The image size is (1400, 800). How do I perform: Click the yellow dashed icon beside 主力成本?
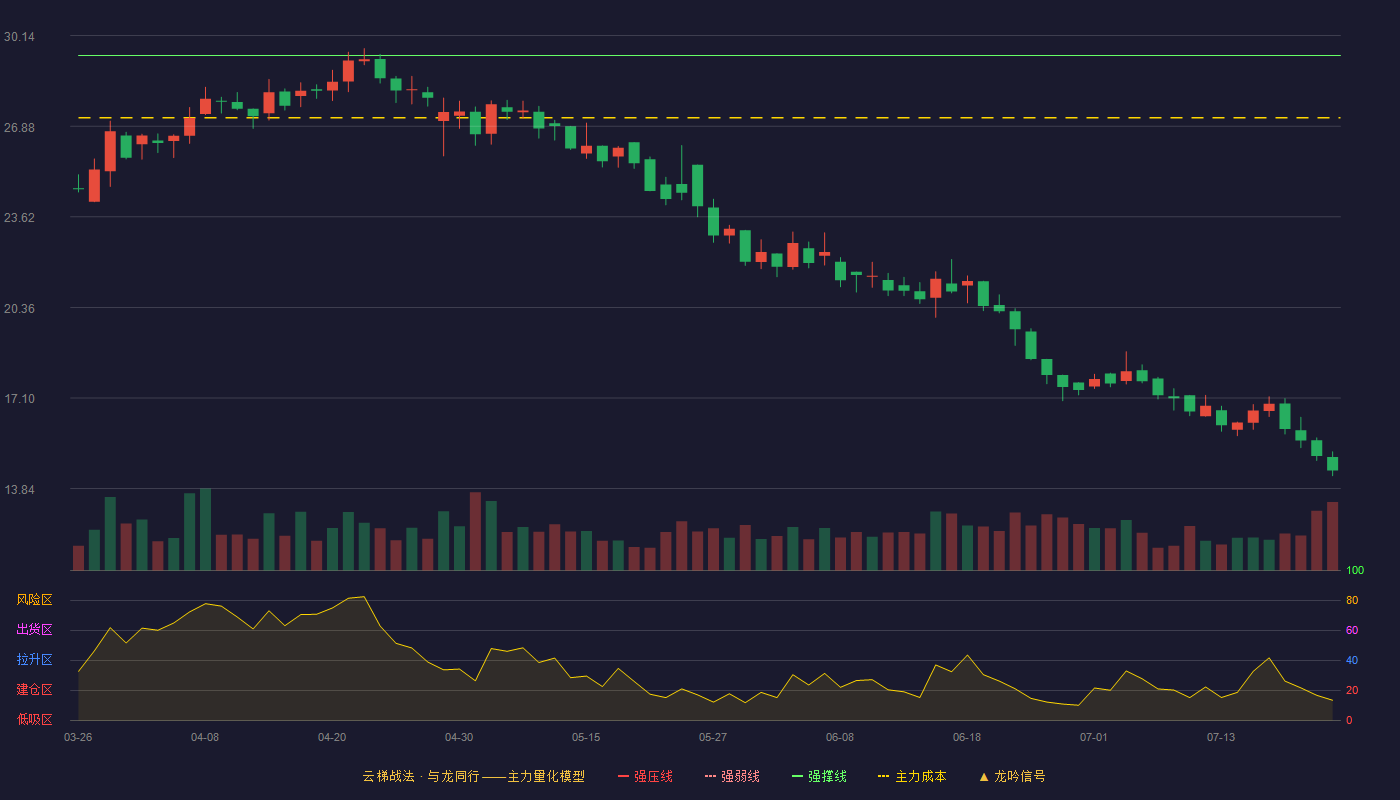pyautogui.click(x=883, y=776)
